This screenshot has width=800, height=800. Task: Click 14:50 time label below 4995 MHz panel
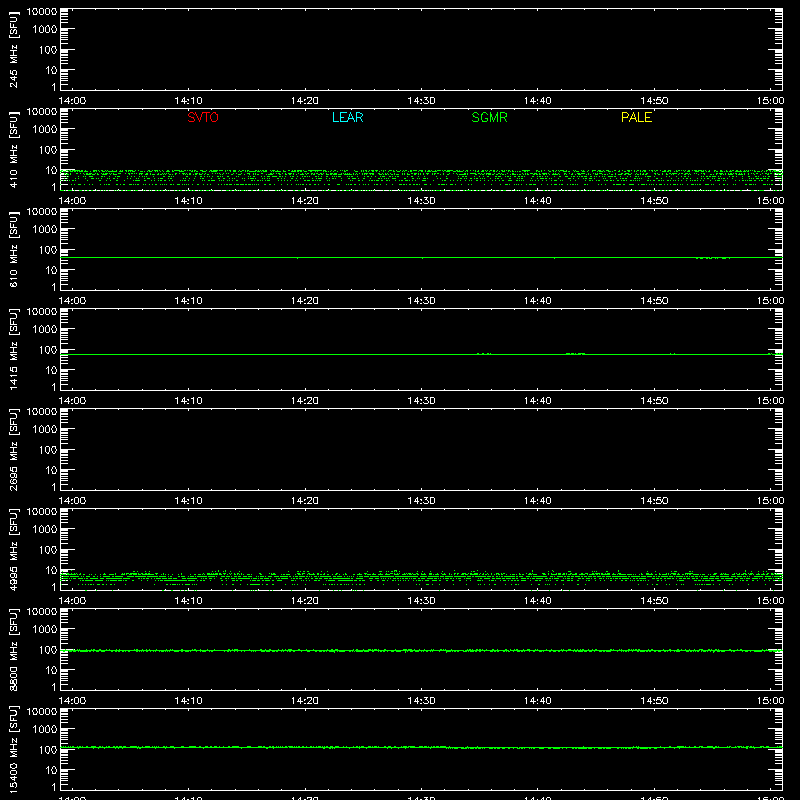coord(654,601)
